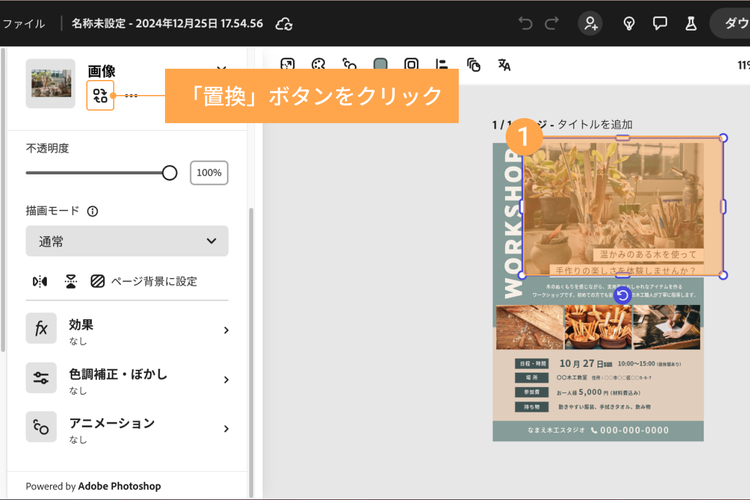Image resolution: width=750 pixels, height=500 pixels.
Task: Click the 5,000 price text
Action: 590,392
